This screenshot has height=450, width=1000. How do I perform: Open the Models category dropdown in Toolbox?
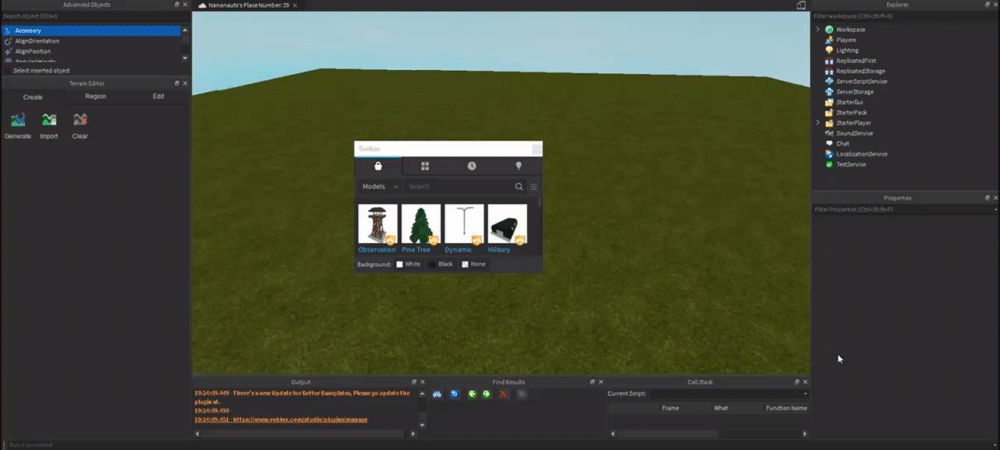(379, 187)
